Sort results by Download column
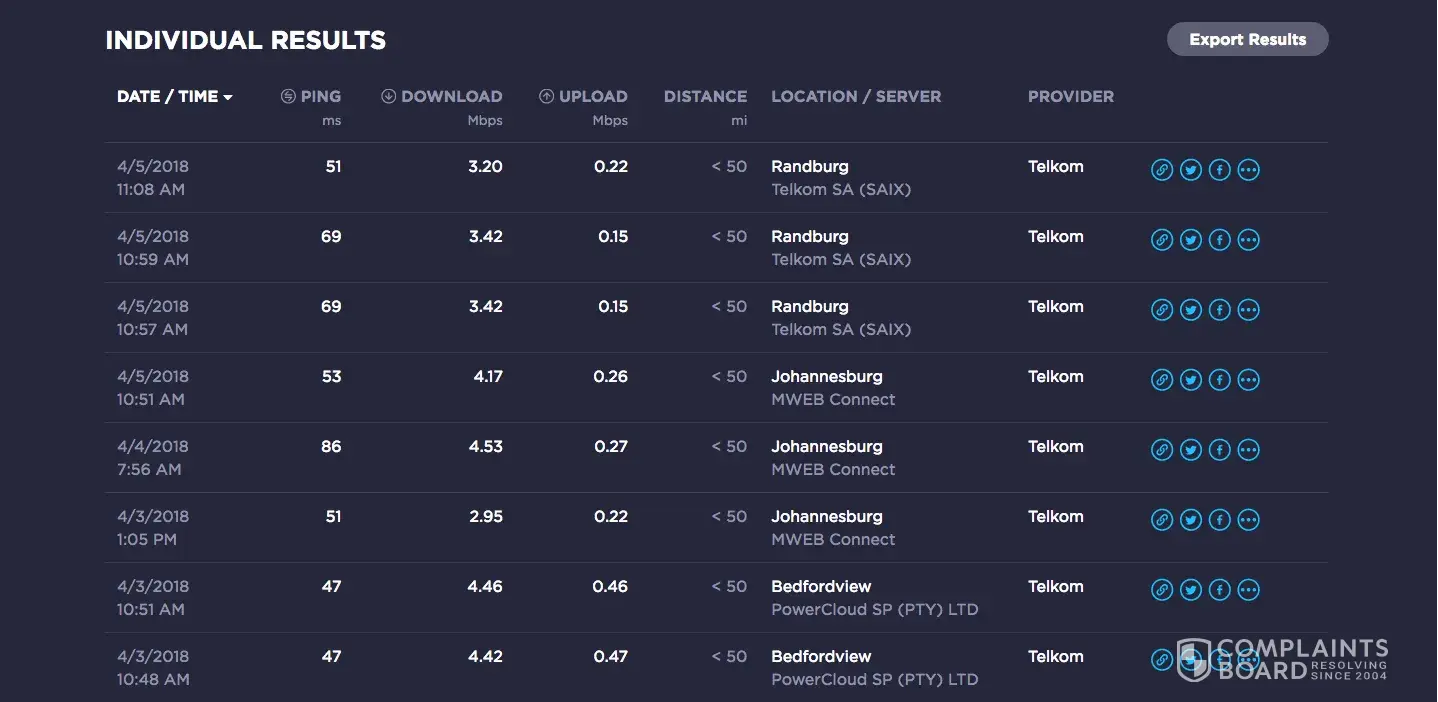Image resolution: width=1438 pixels, height=702 pixels. tap(441, 97)
